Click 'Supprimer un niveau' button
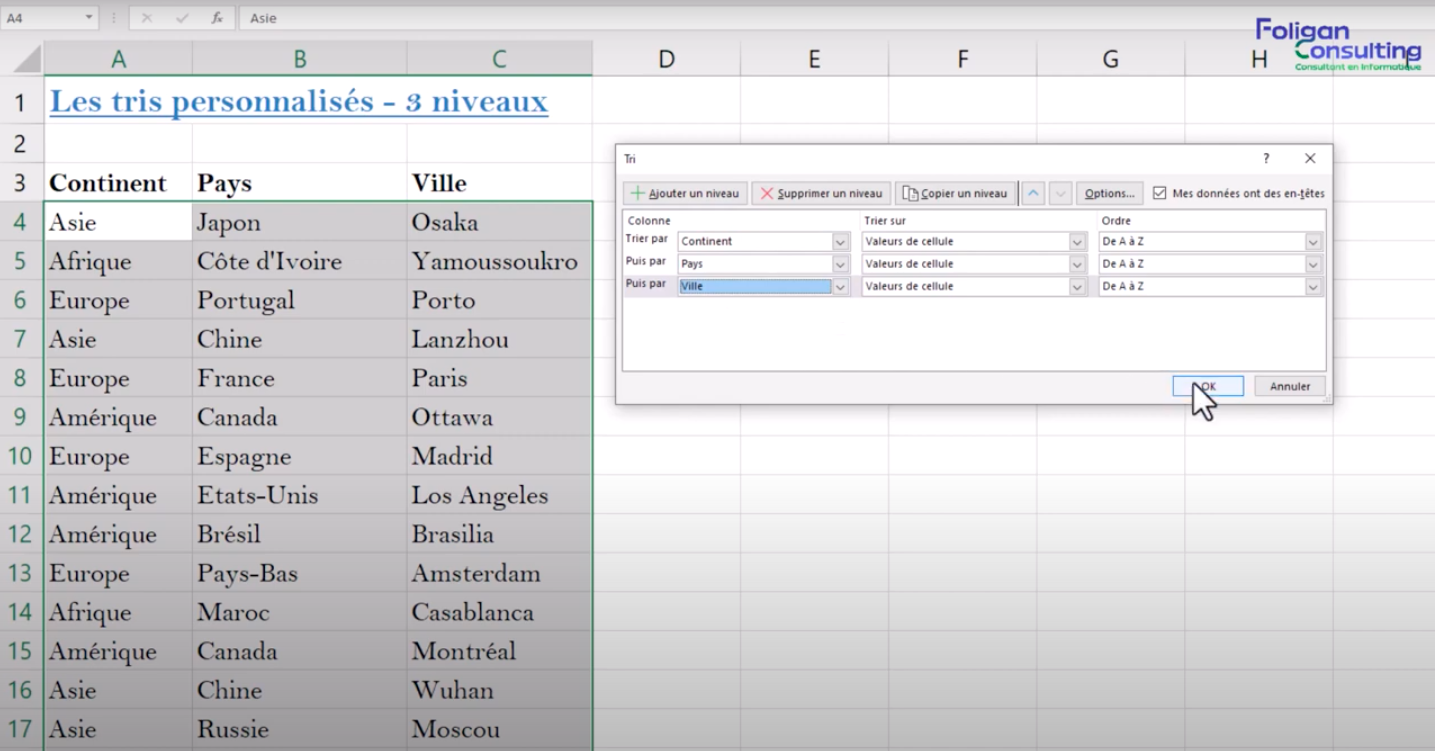1435x751 pixels. pos(821,193)
